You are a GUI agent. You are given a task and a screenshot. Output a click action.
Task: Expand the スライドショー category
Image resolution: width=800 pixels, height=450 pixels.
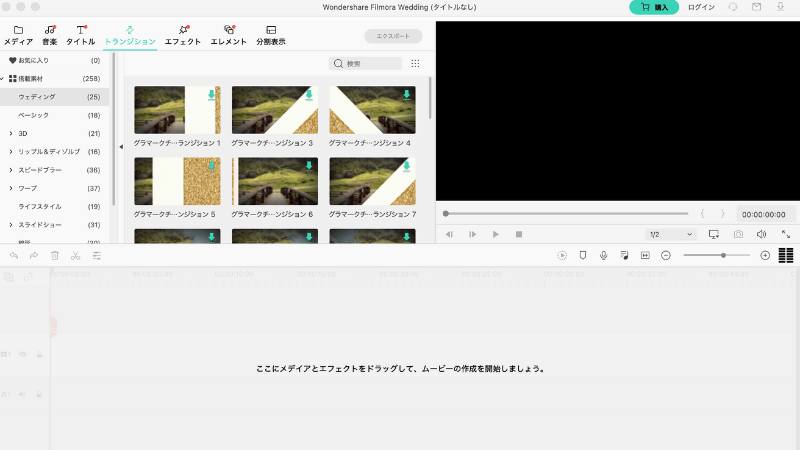pos(11,225)
